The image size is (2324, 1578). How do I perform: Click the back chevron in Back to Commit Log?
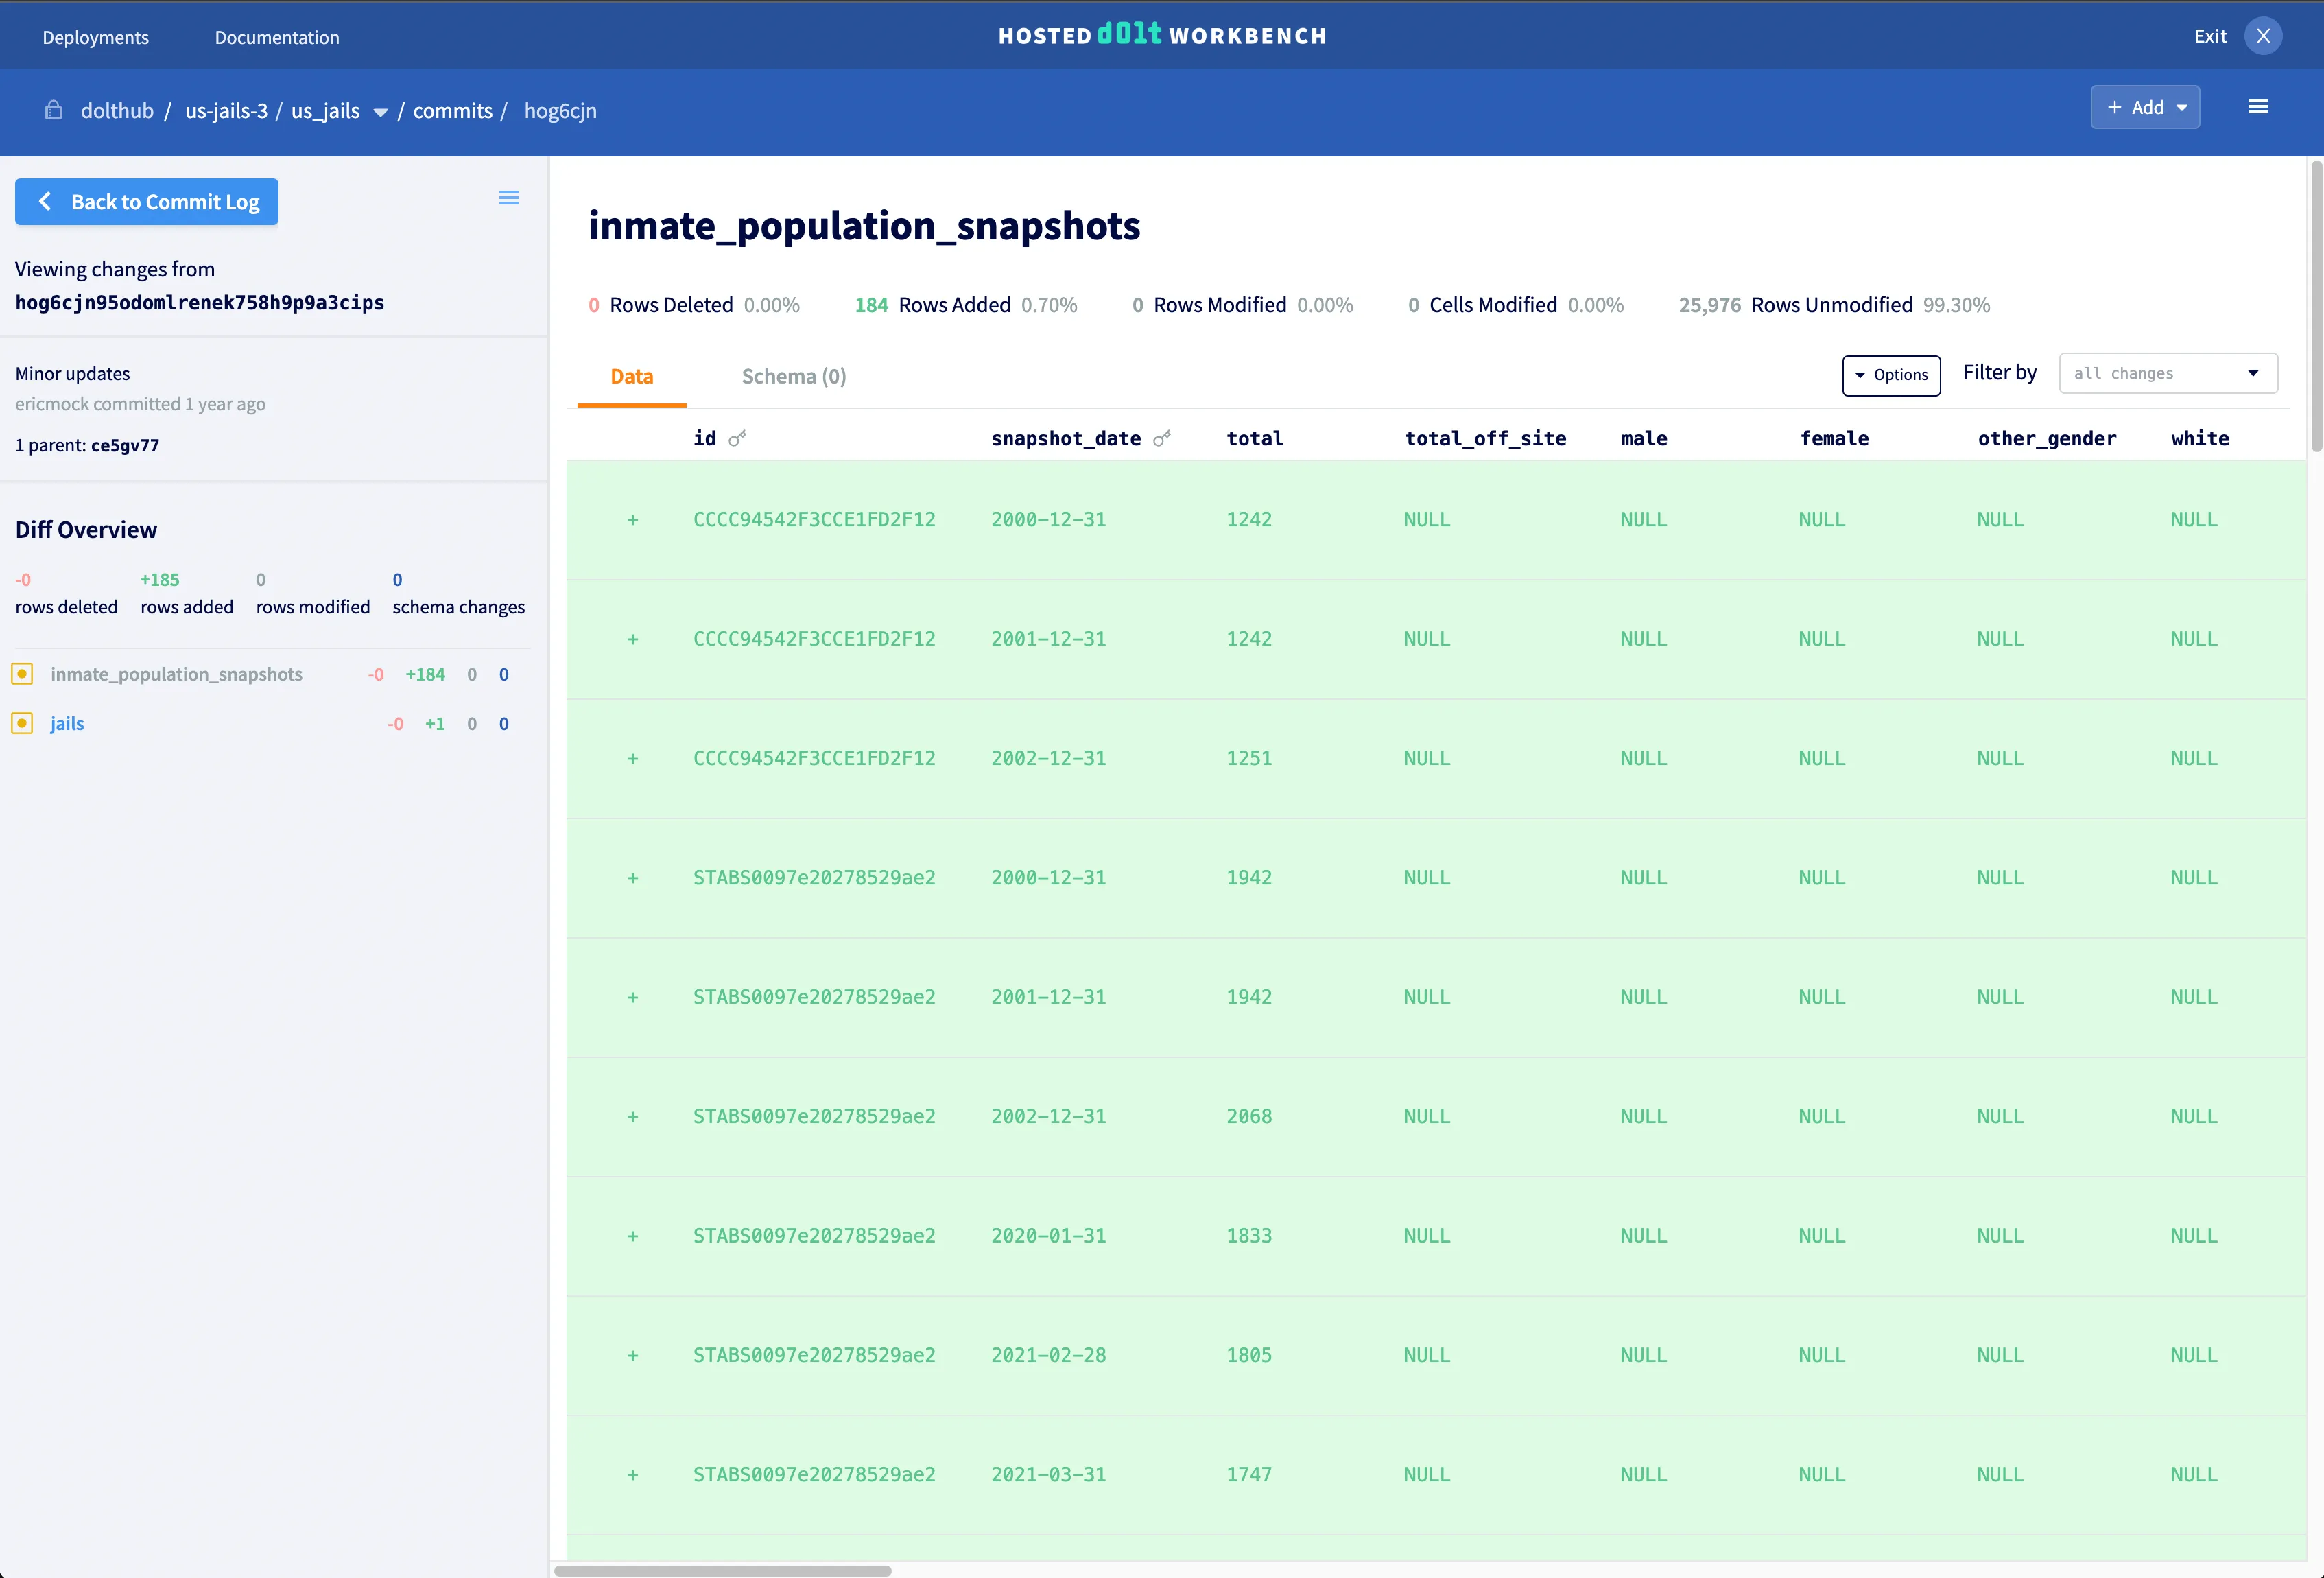point(45,201)
